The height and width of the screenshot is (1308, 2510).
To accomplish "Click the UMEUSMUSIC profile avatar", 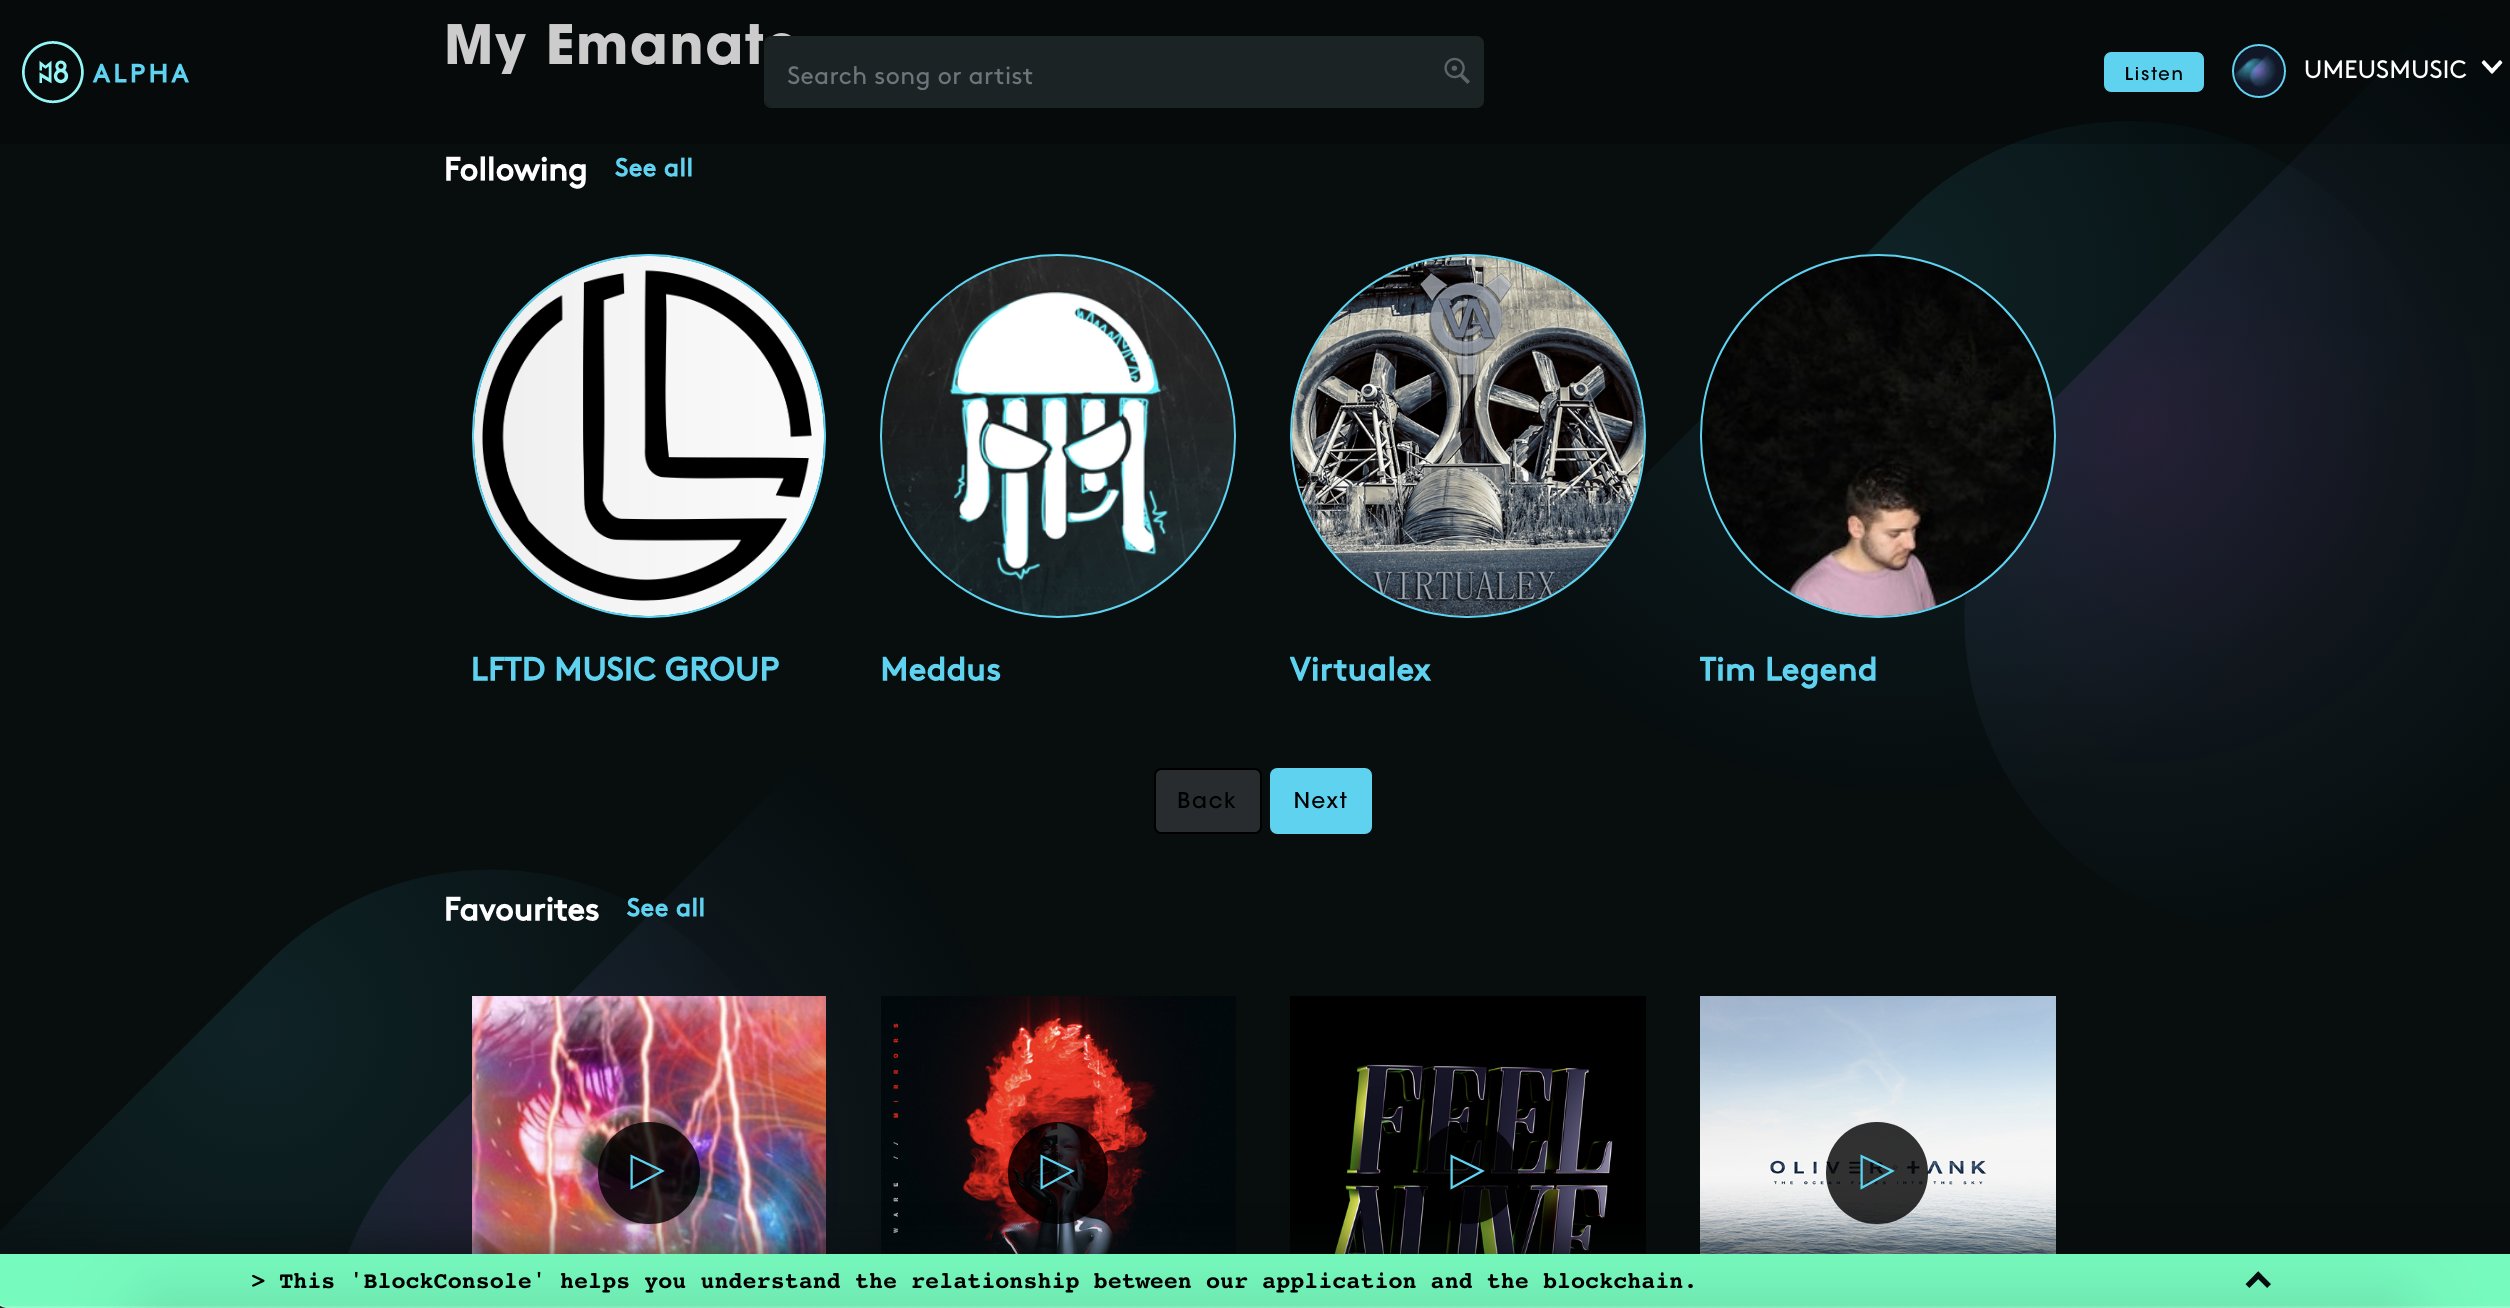I will [2258, 71].
